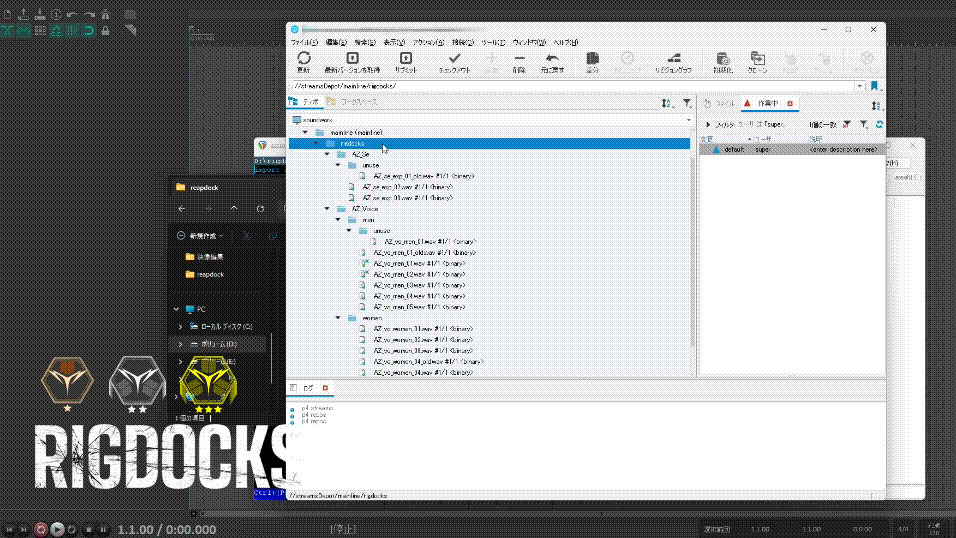The width and height of the screenshot is (956, 538).
Task: Open the 編集(E) menu
Action: pyautogui.click(x=336, y=42)
